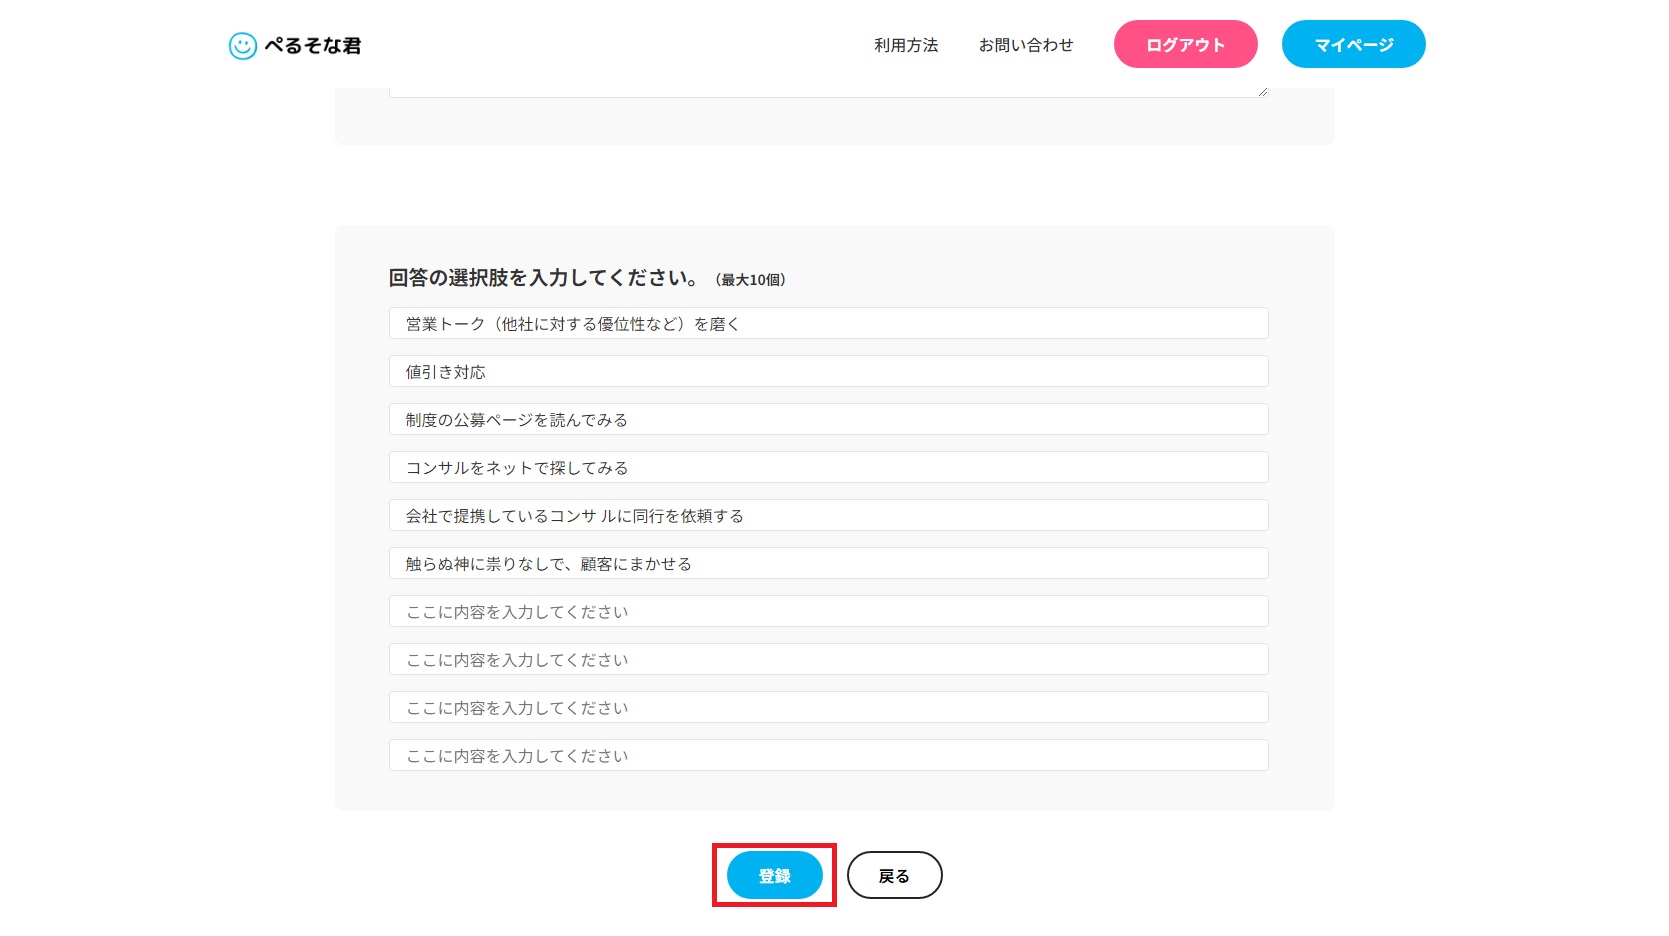Focus the コンサルをネットで探してみる field
The width and height of the screenshot is (1669, 936).
point(829,467)
